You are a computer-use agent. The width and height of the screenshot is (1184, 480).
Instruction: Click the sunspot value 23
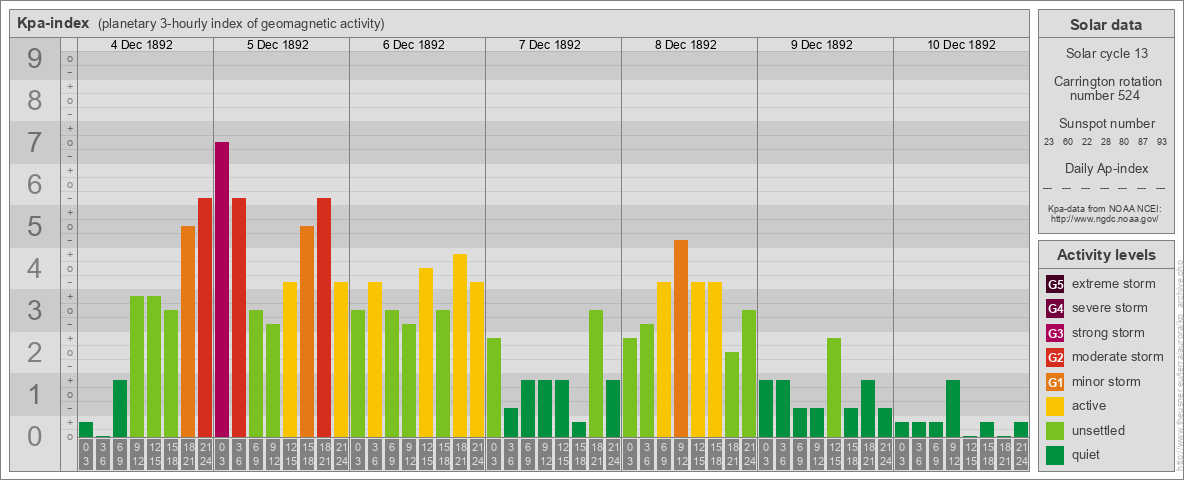1049,143
